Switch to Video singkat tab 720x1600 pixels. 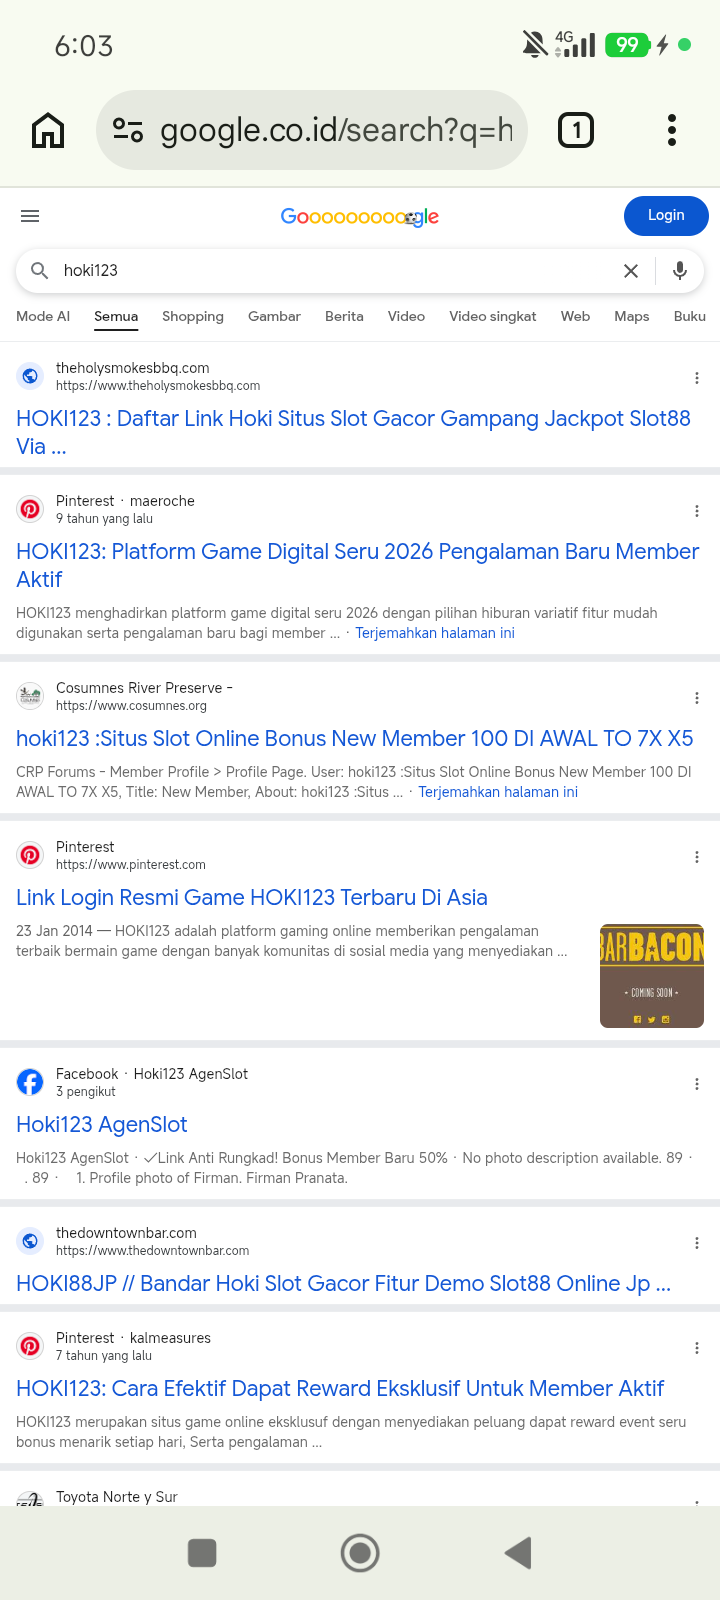coord(493,316)
